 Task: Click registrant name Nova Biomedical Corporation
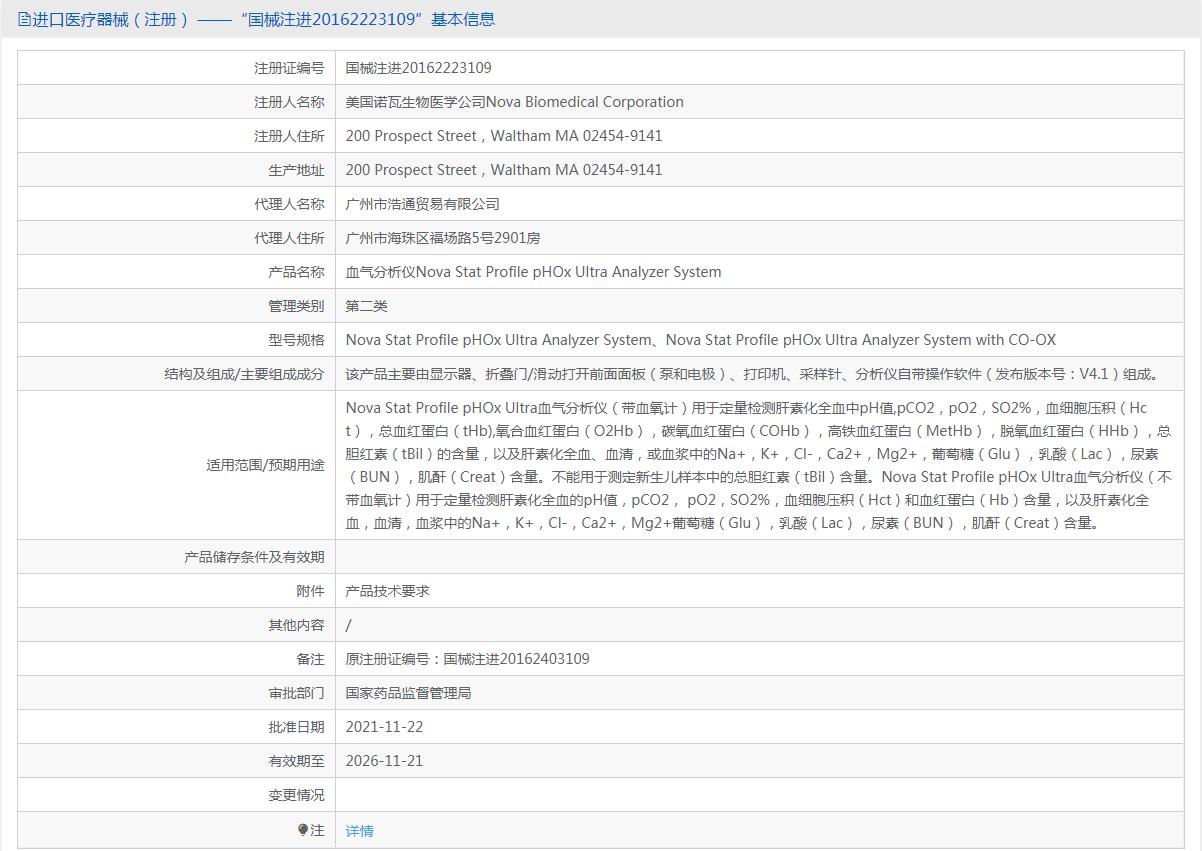pos(514,102)
